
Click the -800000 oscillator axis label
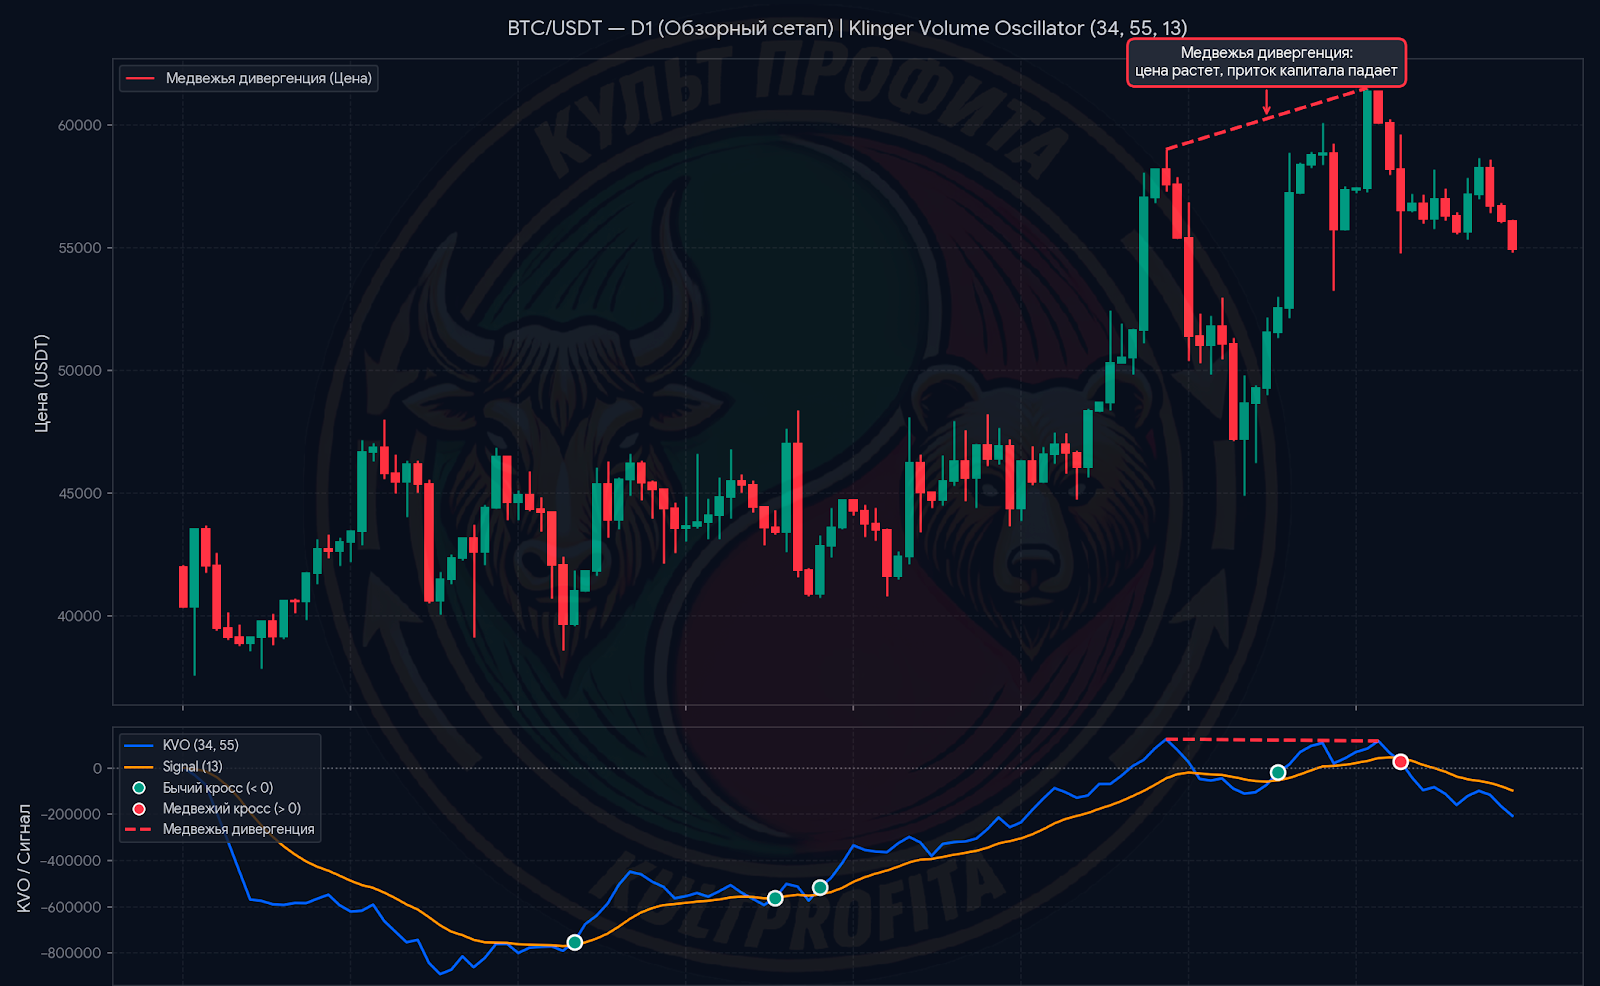(71, 953)
